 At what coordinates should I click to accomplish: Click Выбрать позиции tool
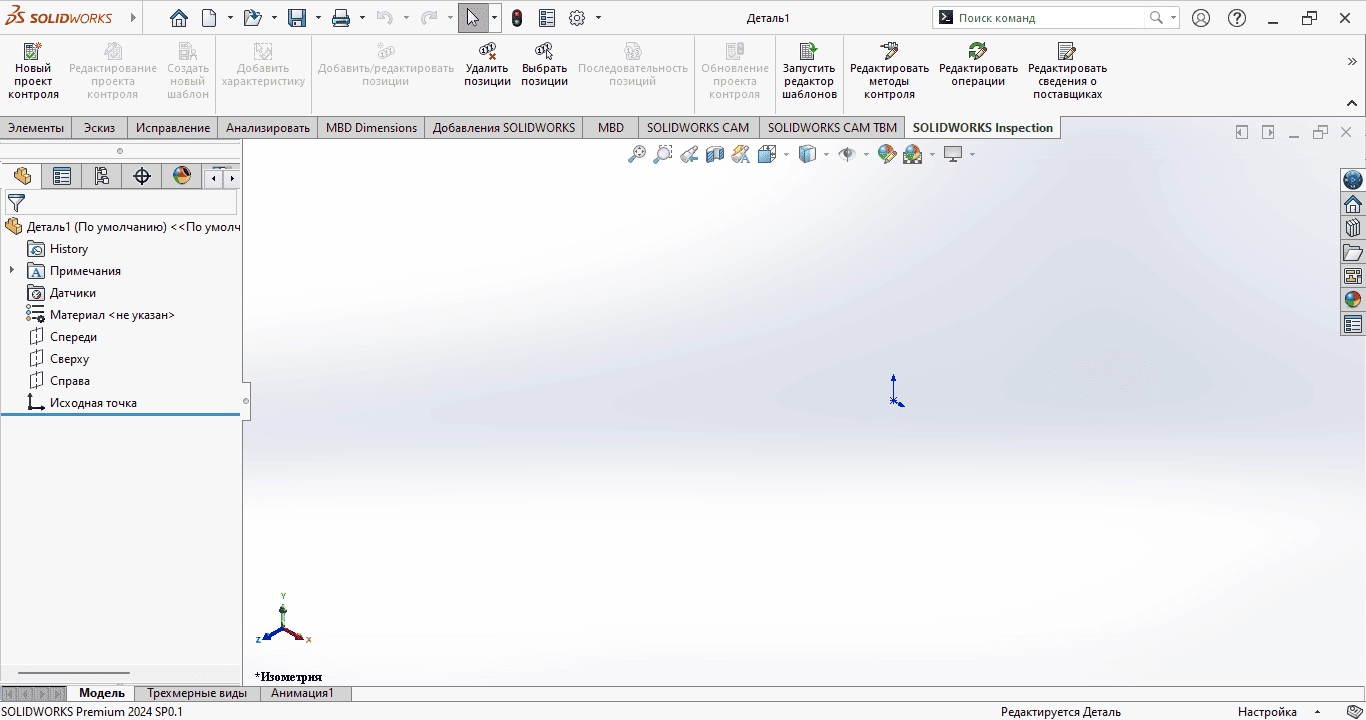tap(544, 65)
